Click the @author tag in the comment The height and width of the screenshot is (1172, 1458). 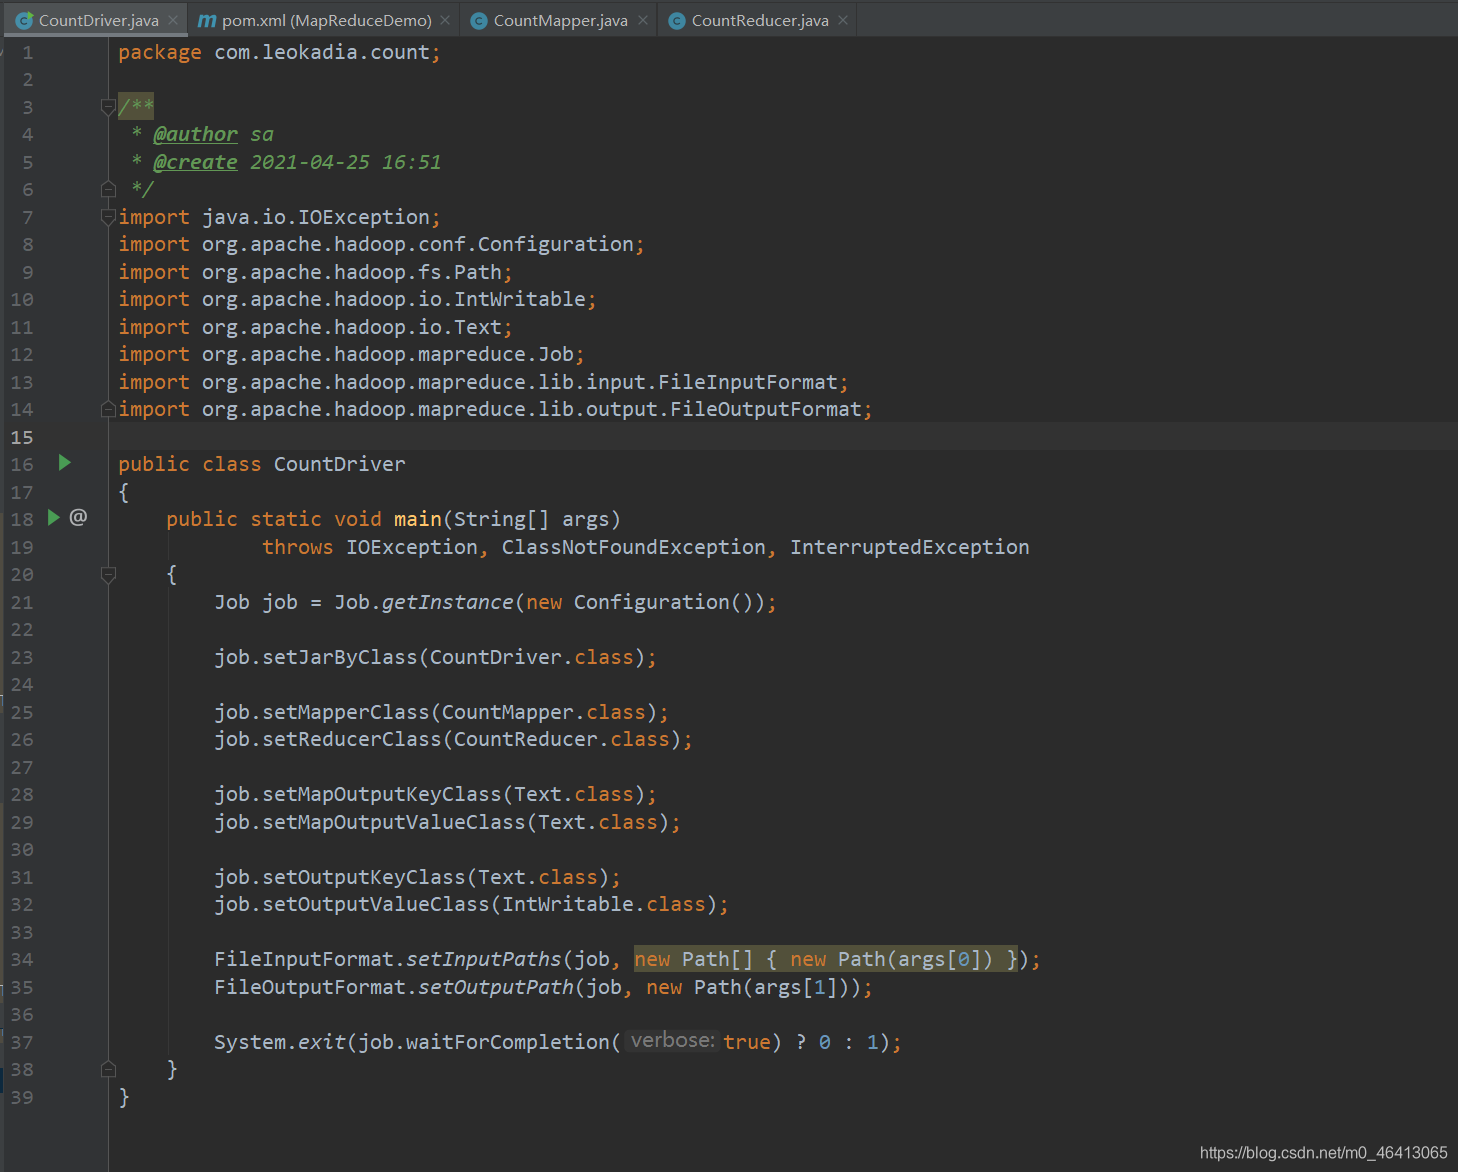195,134
